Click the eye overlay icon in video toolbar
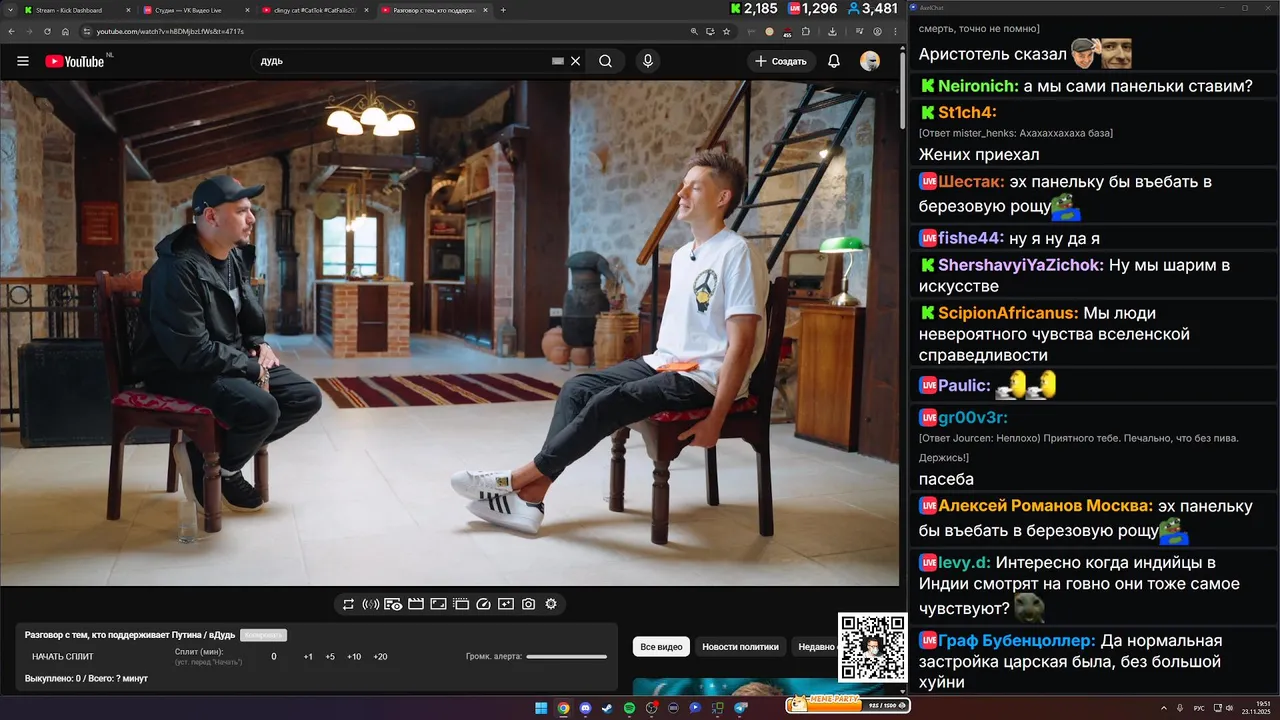This screenshot has height=720, width=1280. 393,604
